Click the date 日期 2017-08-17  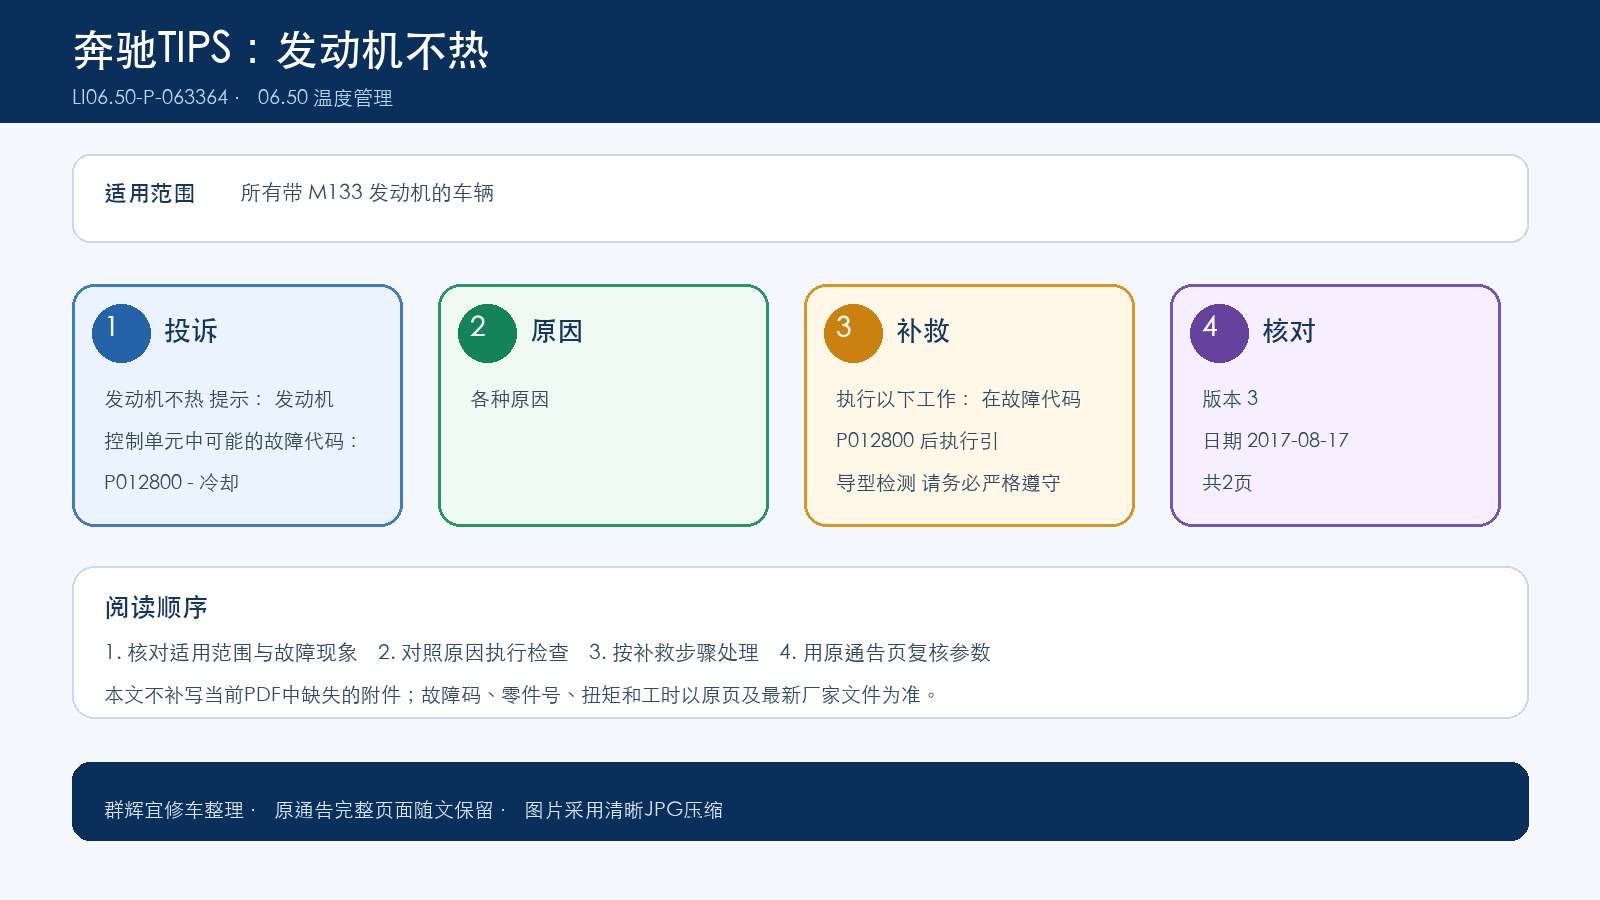pyautogui.click(x=1275, y=441)
